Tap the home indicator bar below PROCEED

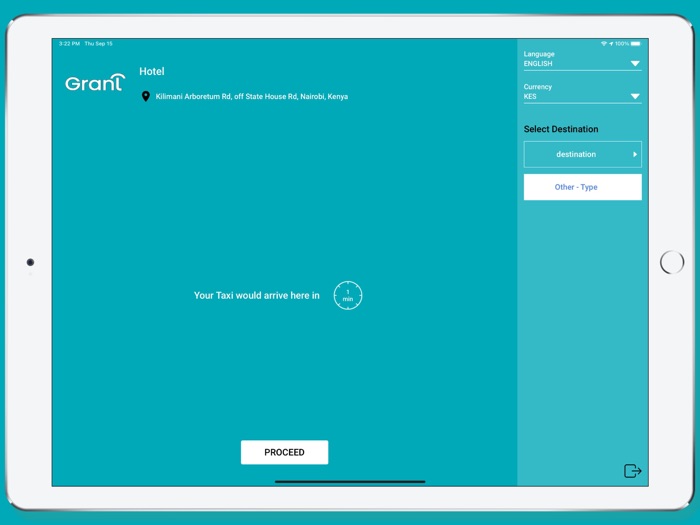(350, 482)
